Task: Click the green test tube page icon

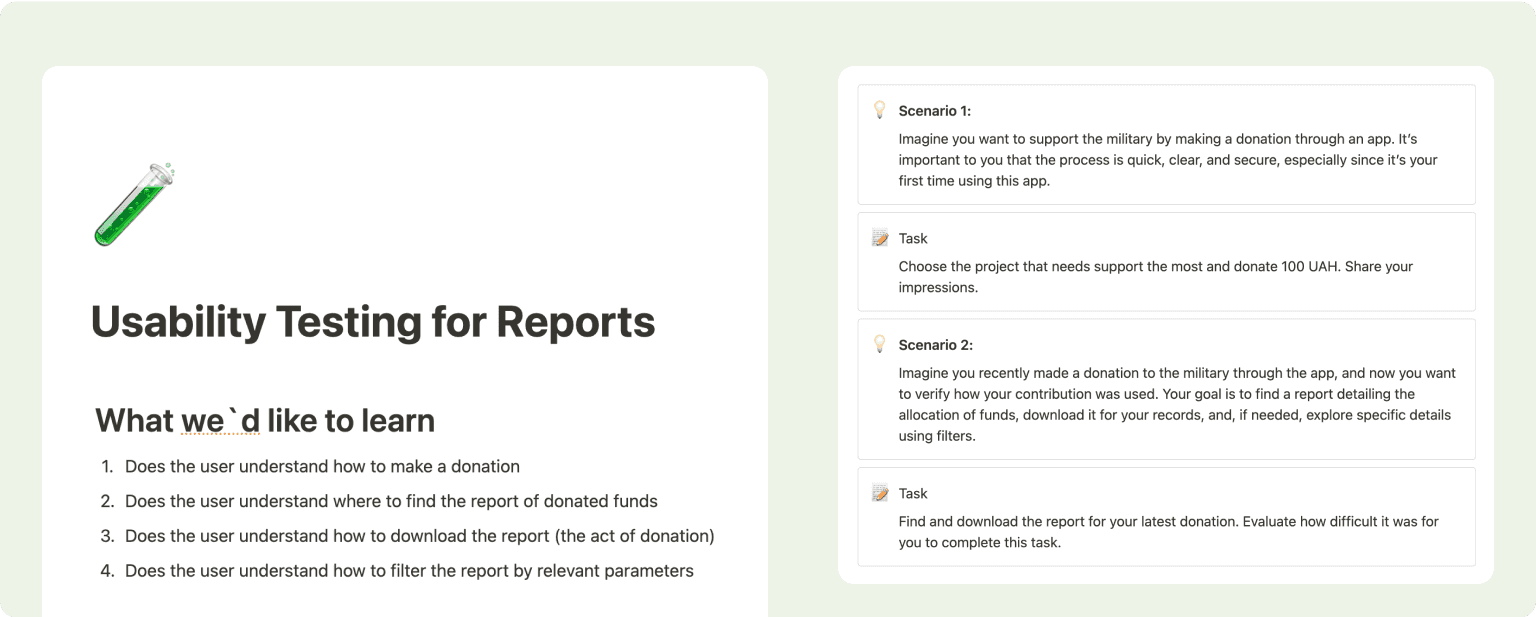Action: (134, 204)
